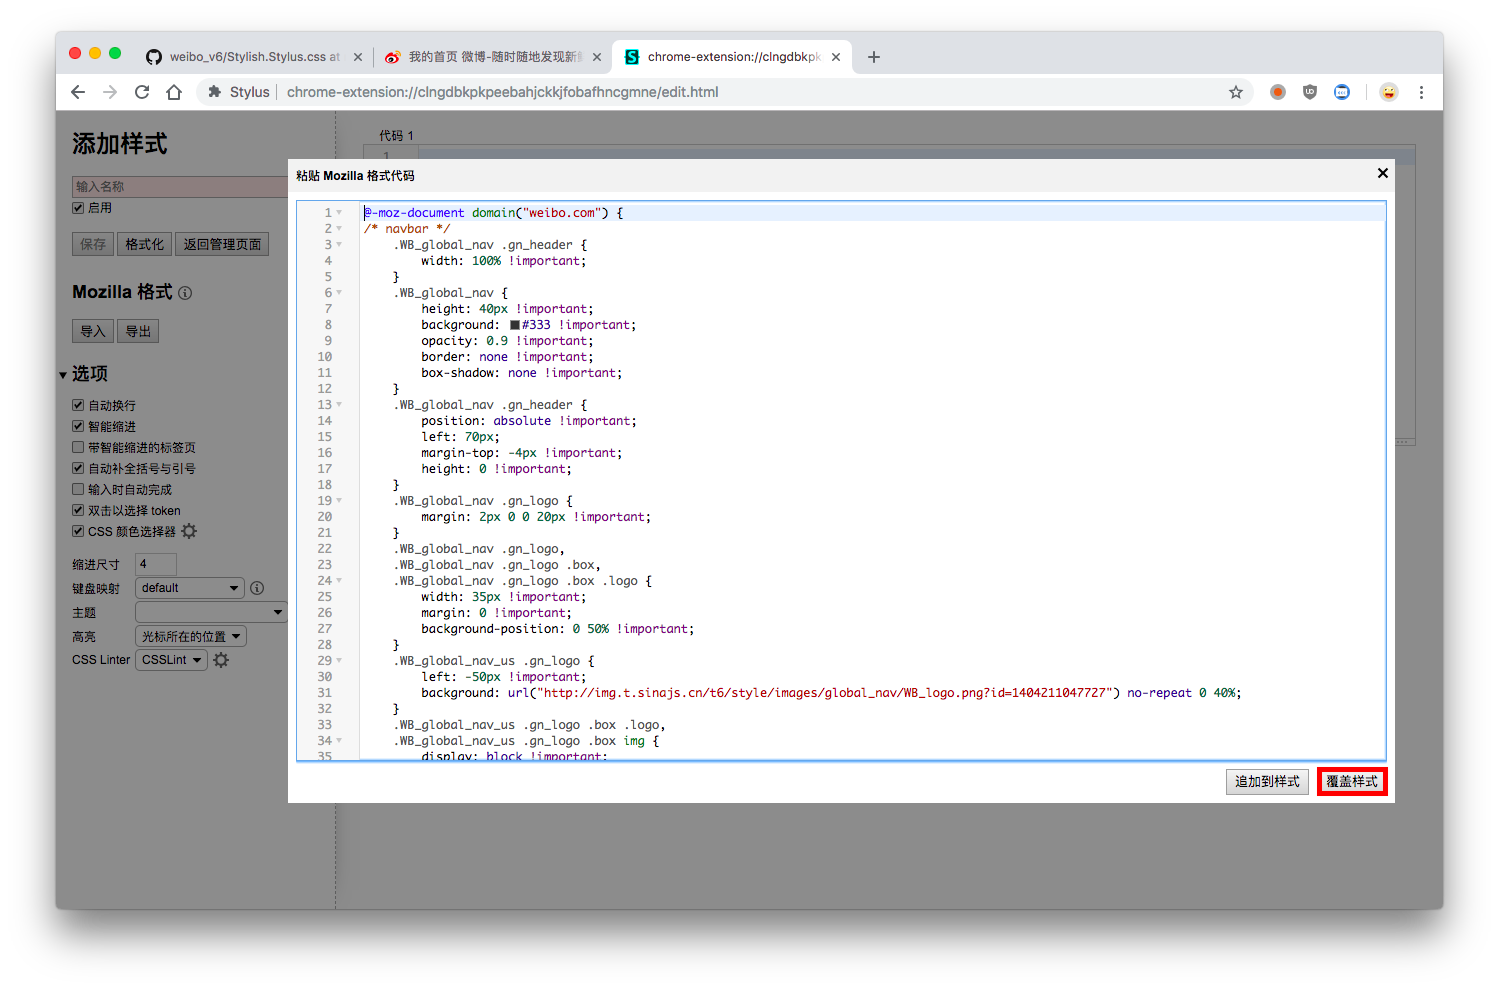Reload the page with the refresh icon

(142, 92)
